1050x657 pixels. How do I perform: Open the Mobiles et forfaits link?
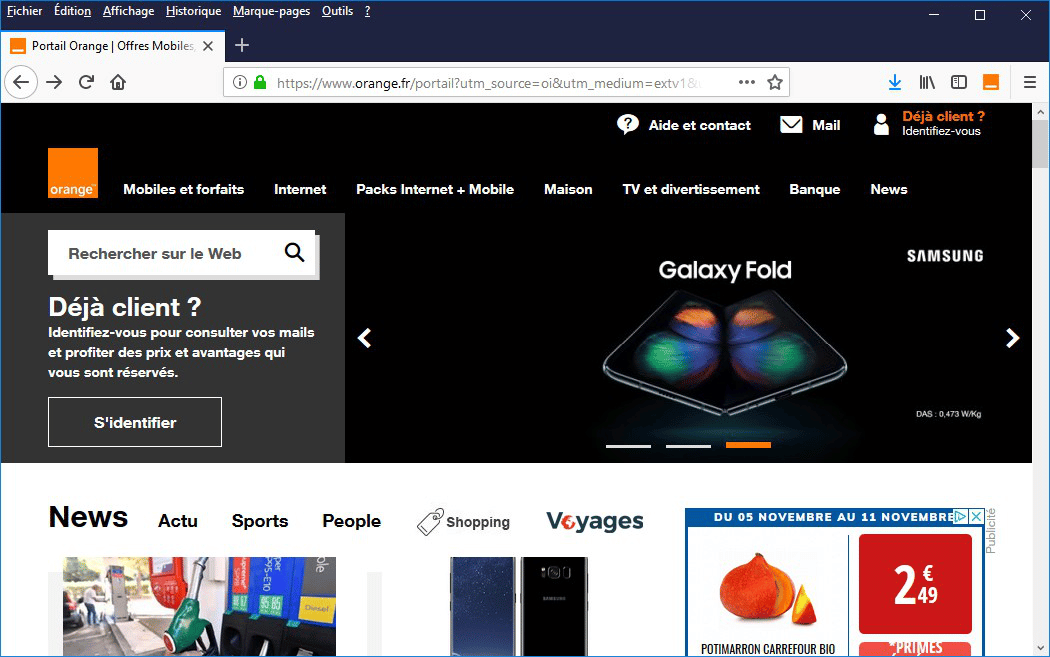[183, 189]
